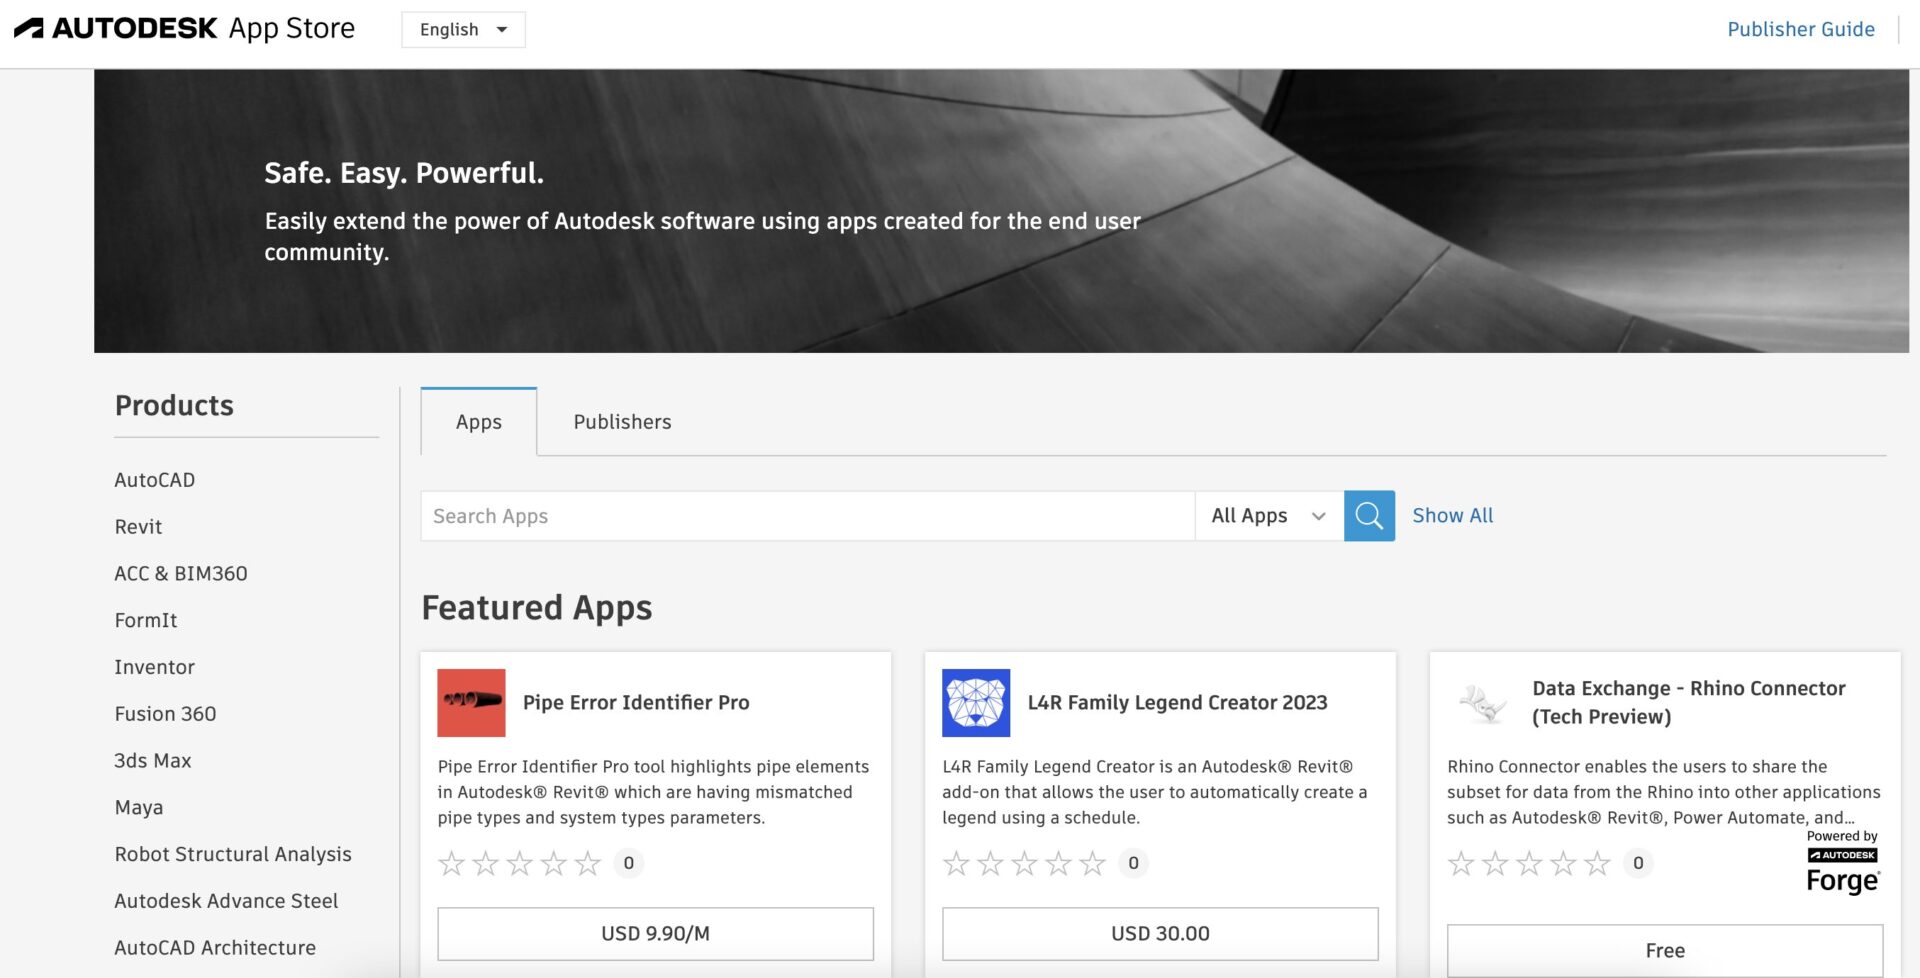Click the magnifier search button

pos(1369,516)
